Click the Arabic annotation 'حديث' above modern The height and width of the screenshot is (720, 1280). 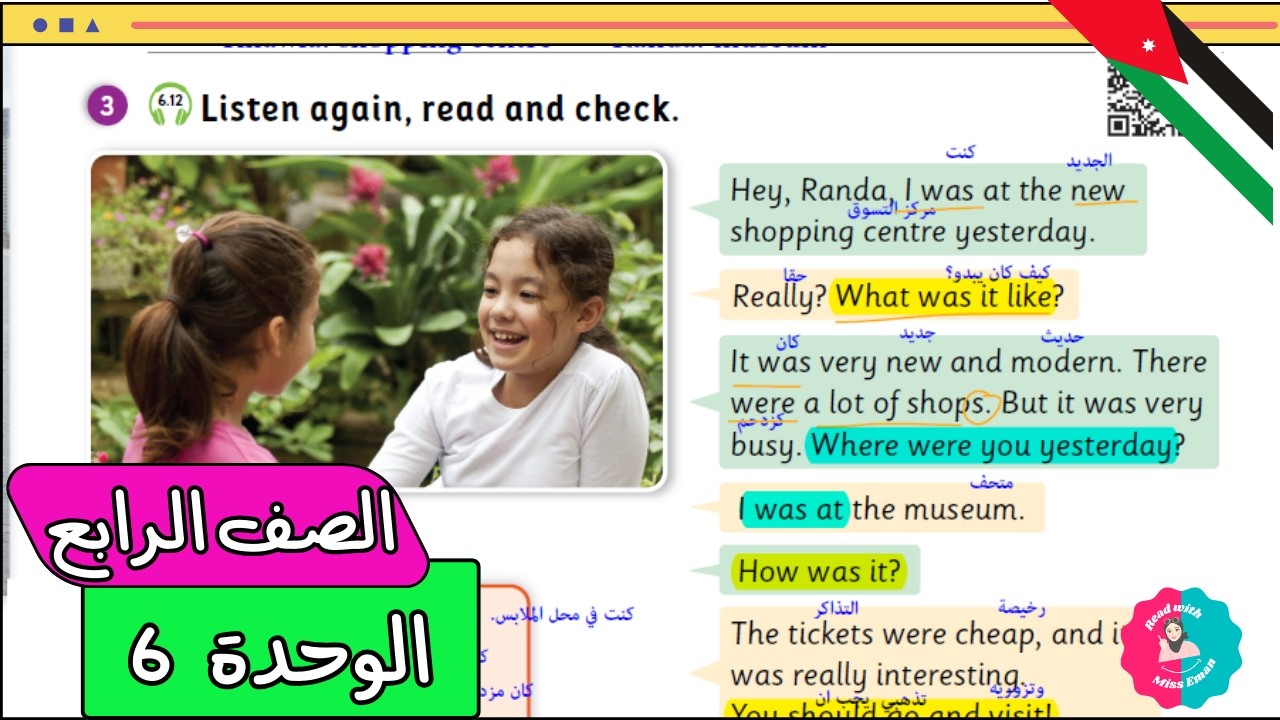coord(1062,337)
